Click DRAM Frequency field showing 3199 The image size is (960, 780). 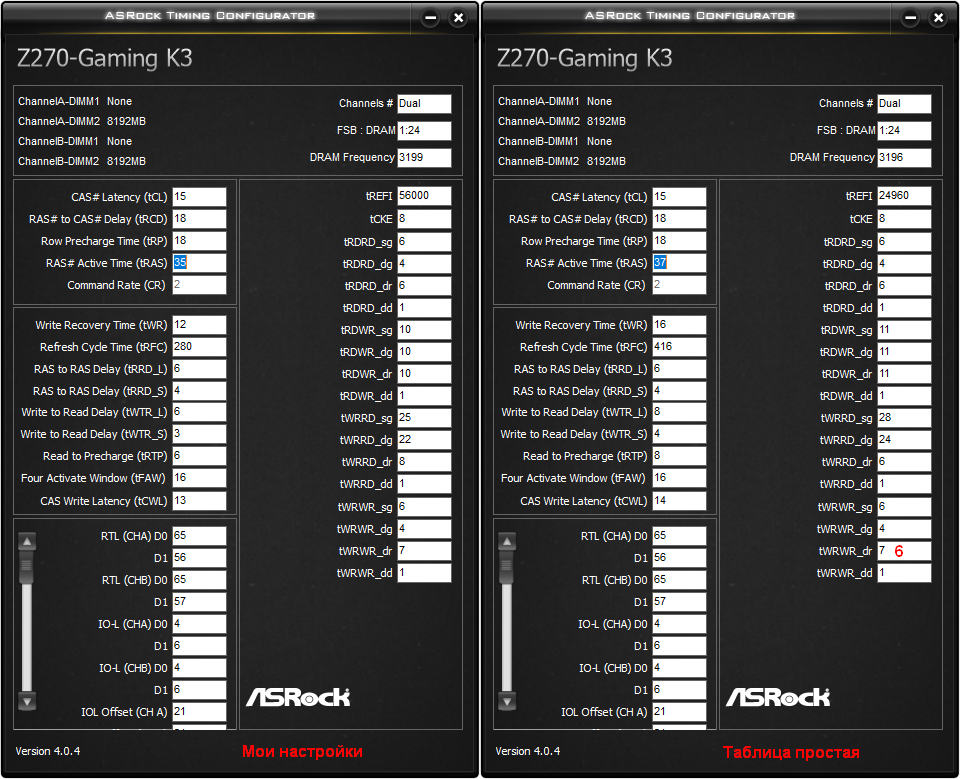[424, 157]
